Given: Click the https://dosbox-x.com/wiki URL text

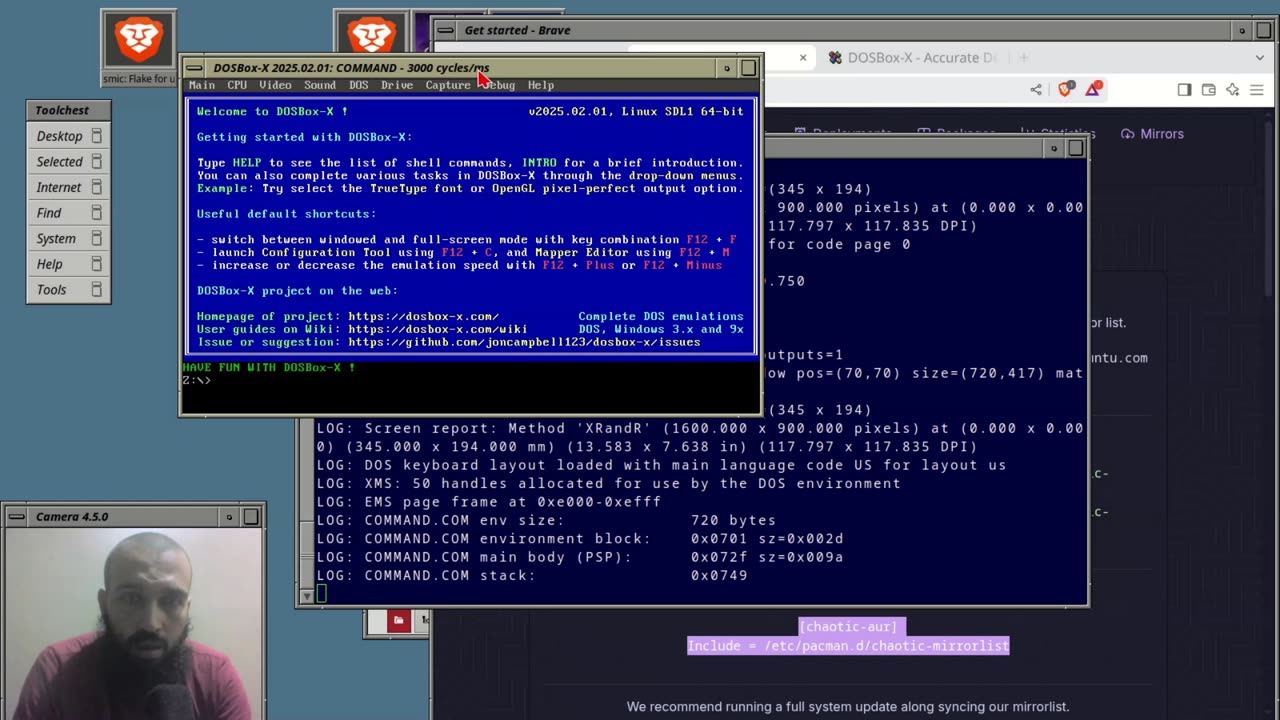Looking at the screenshot, I should point(438,329).
